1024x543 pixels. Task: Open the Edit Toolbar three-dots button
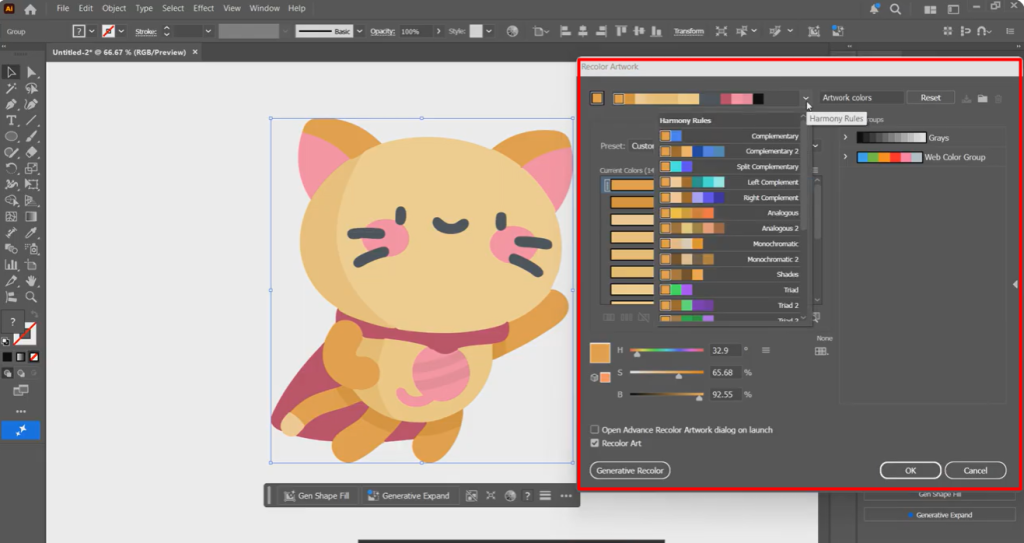tap(21, 412)
